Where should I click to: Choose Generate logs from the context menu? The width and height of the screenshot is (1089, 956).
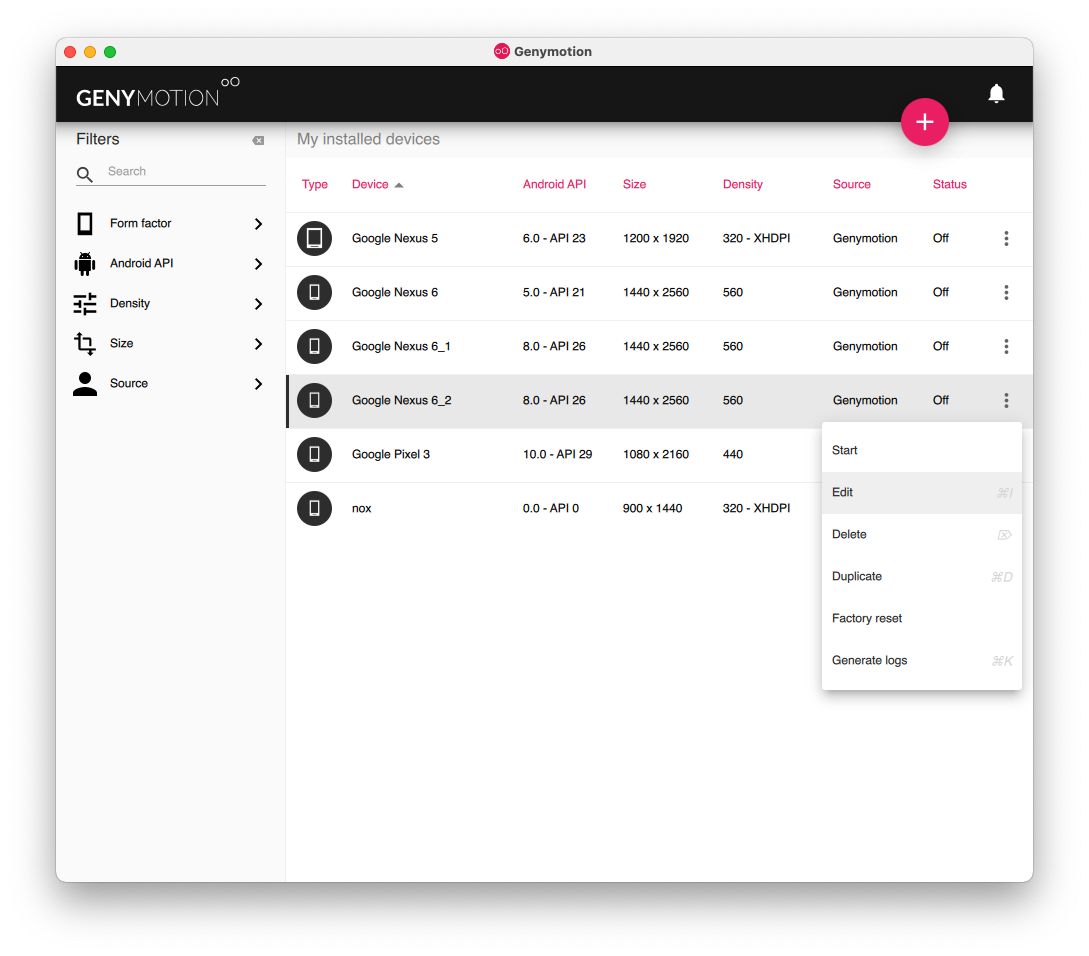922,661
